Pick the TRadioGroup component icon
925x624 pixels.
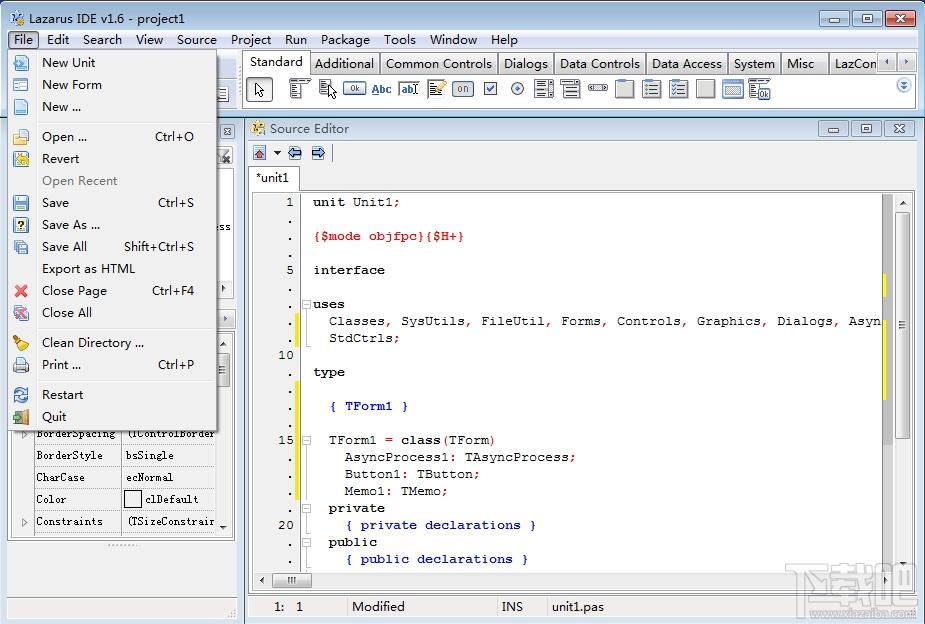coord(651,89)
